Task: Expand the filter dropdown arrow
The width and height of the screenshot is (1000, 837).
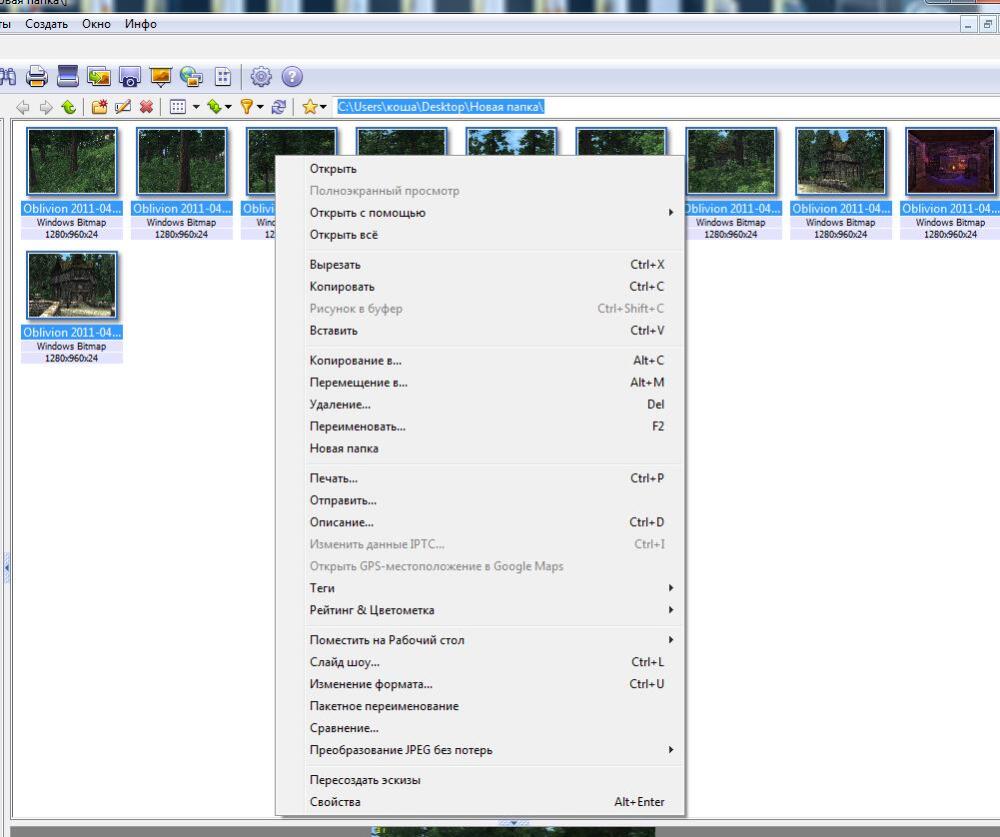Action: coord(260,107)
